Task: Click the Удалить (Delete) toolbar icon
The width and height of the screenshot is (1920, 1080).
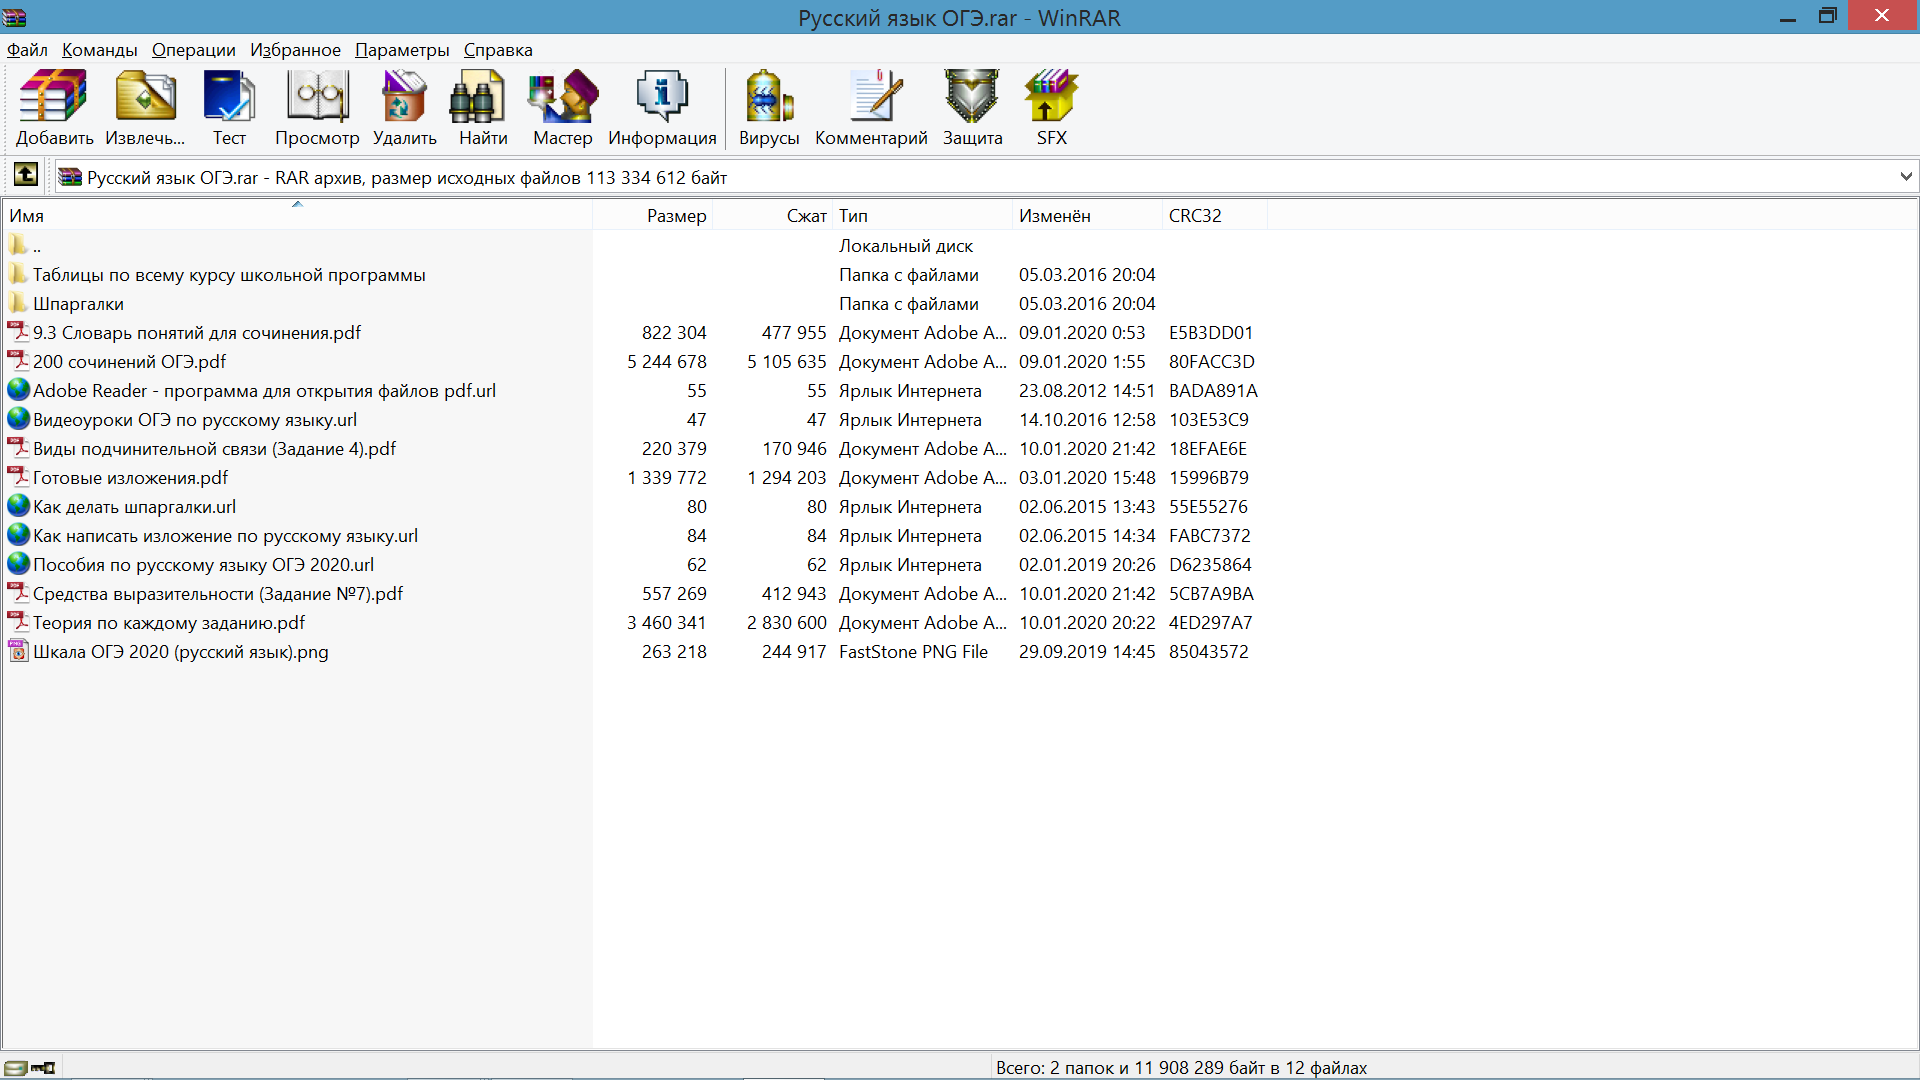Action: (x=404, y=108)
